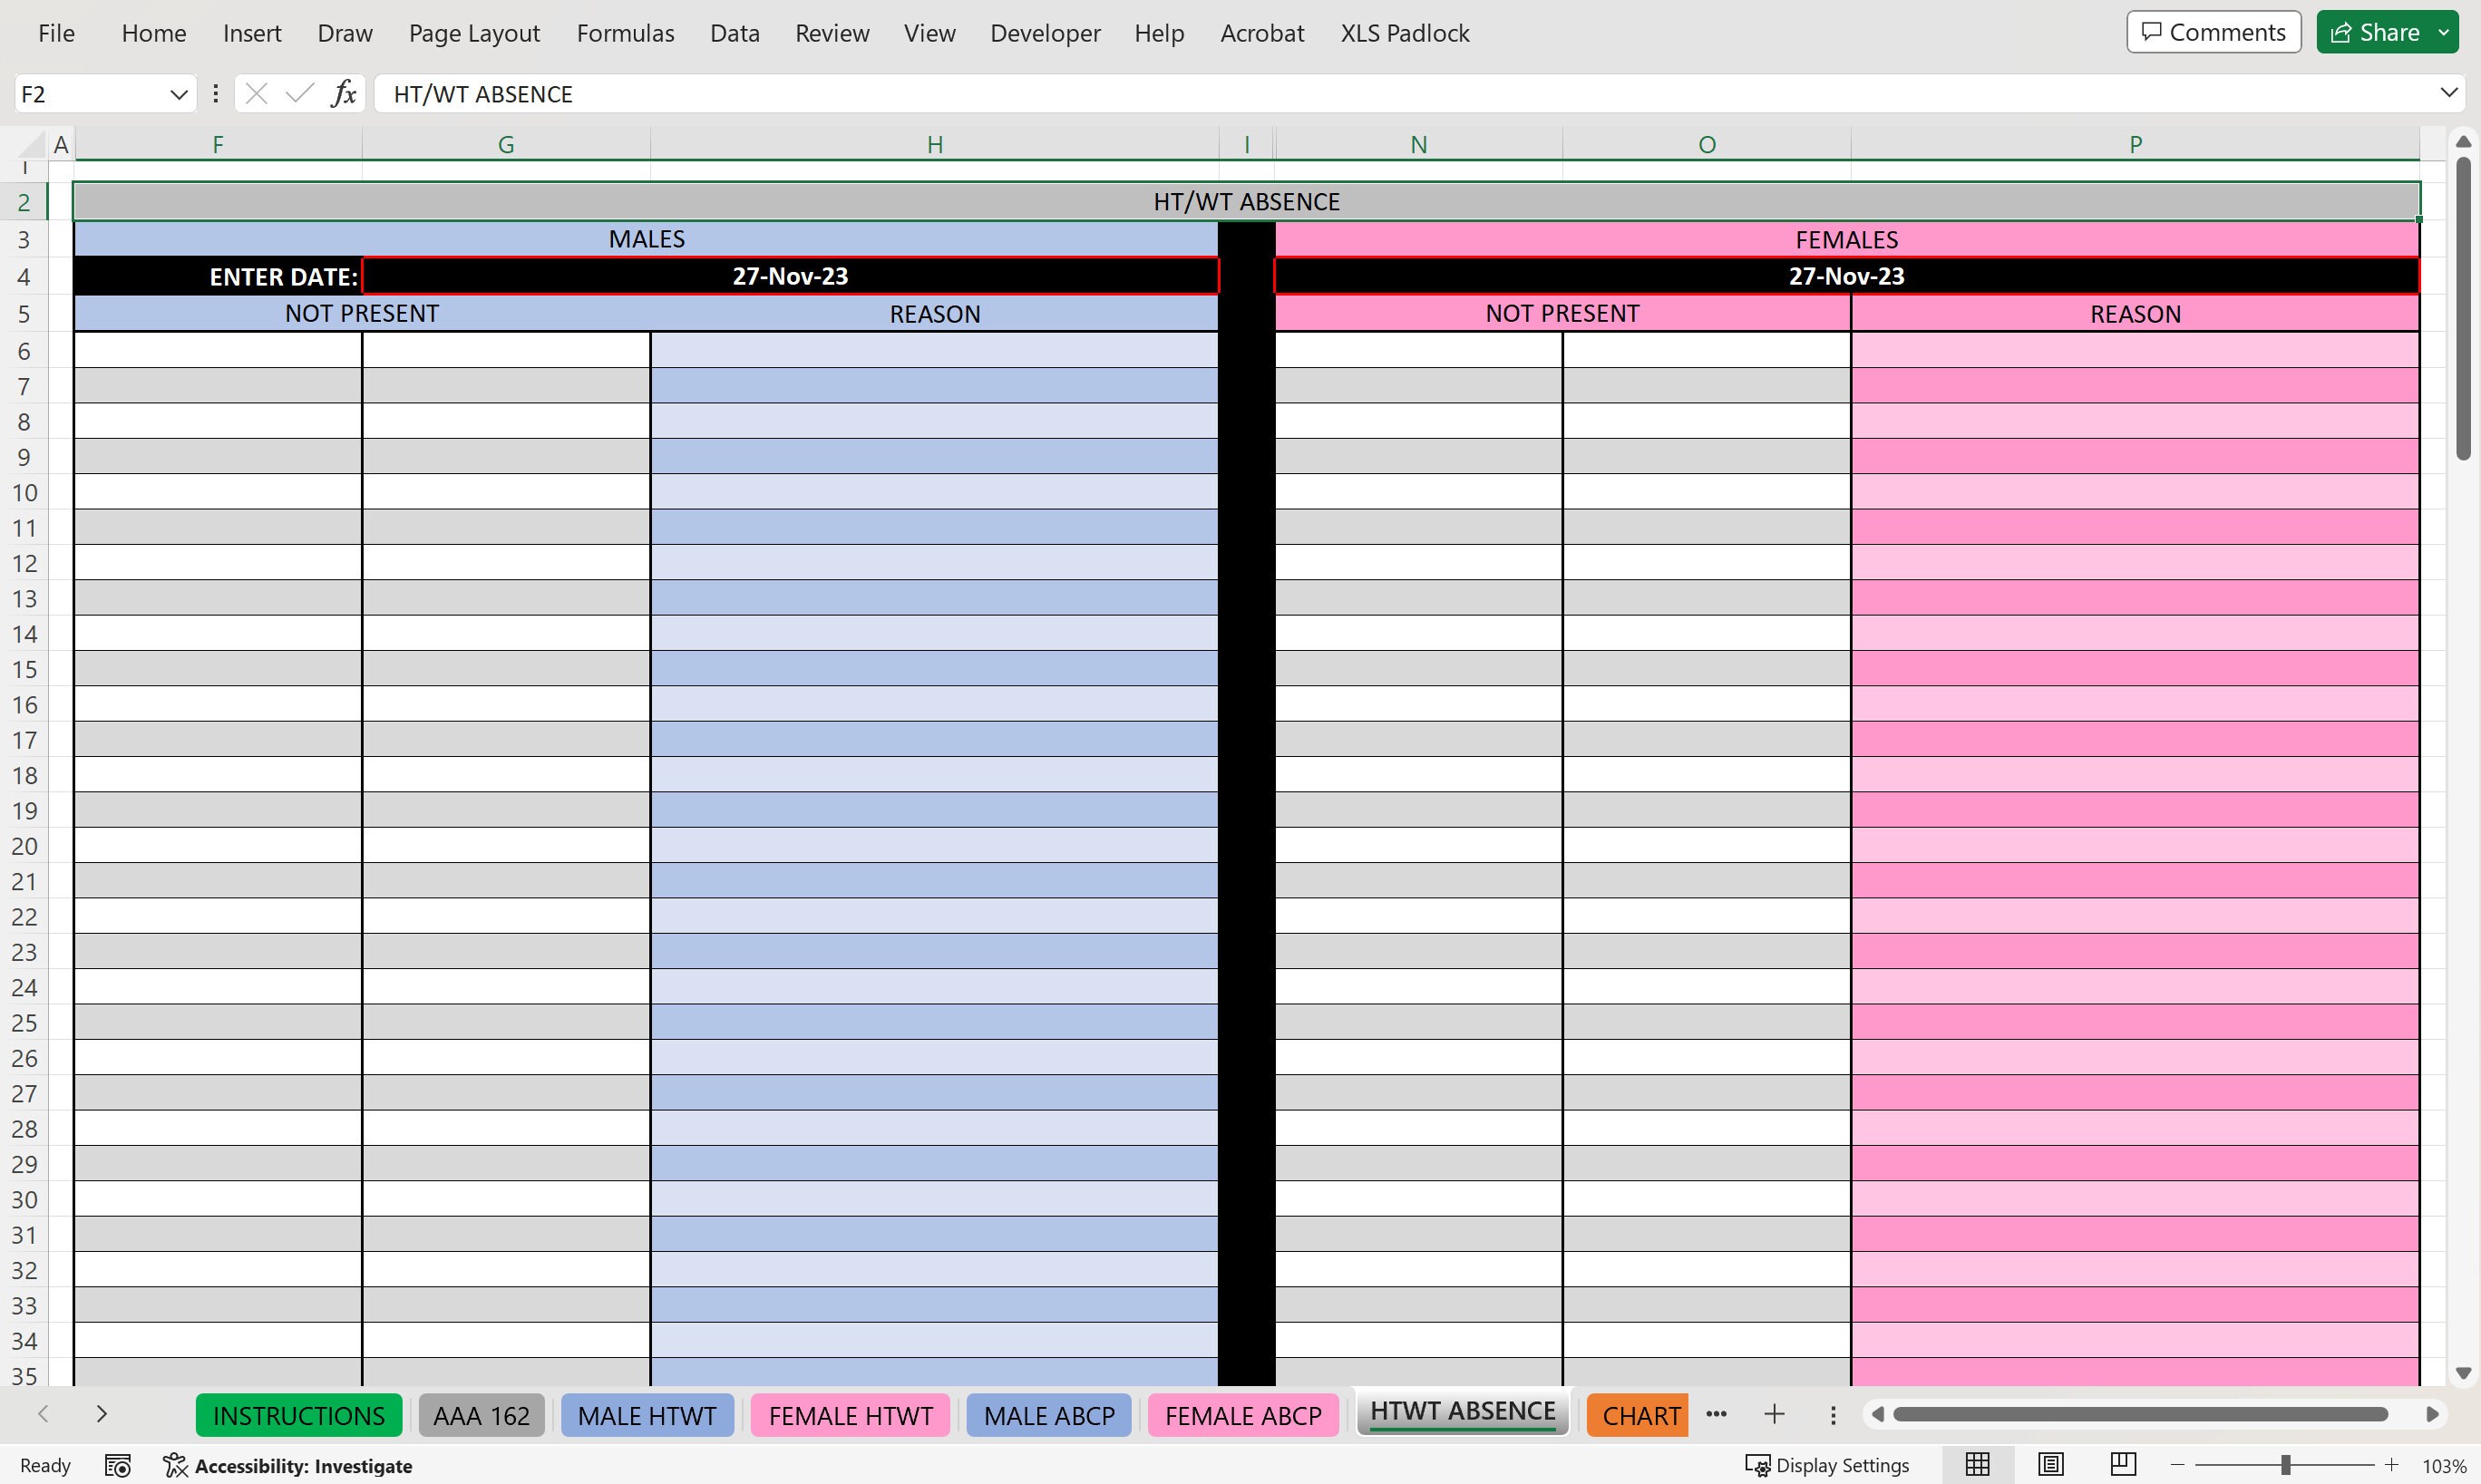Open the hidden sheets ellipsis menu
2481x1484 pixels.
1717,1414
